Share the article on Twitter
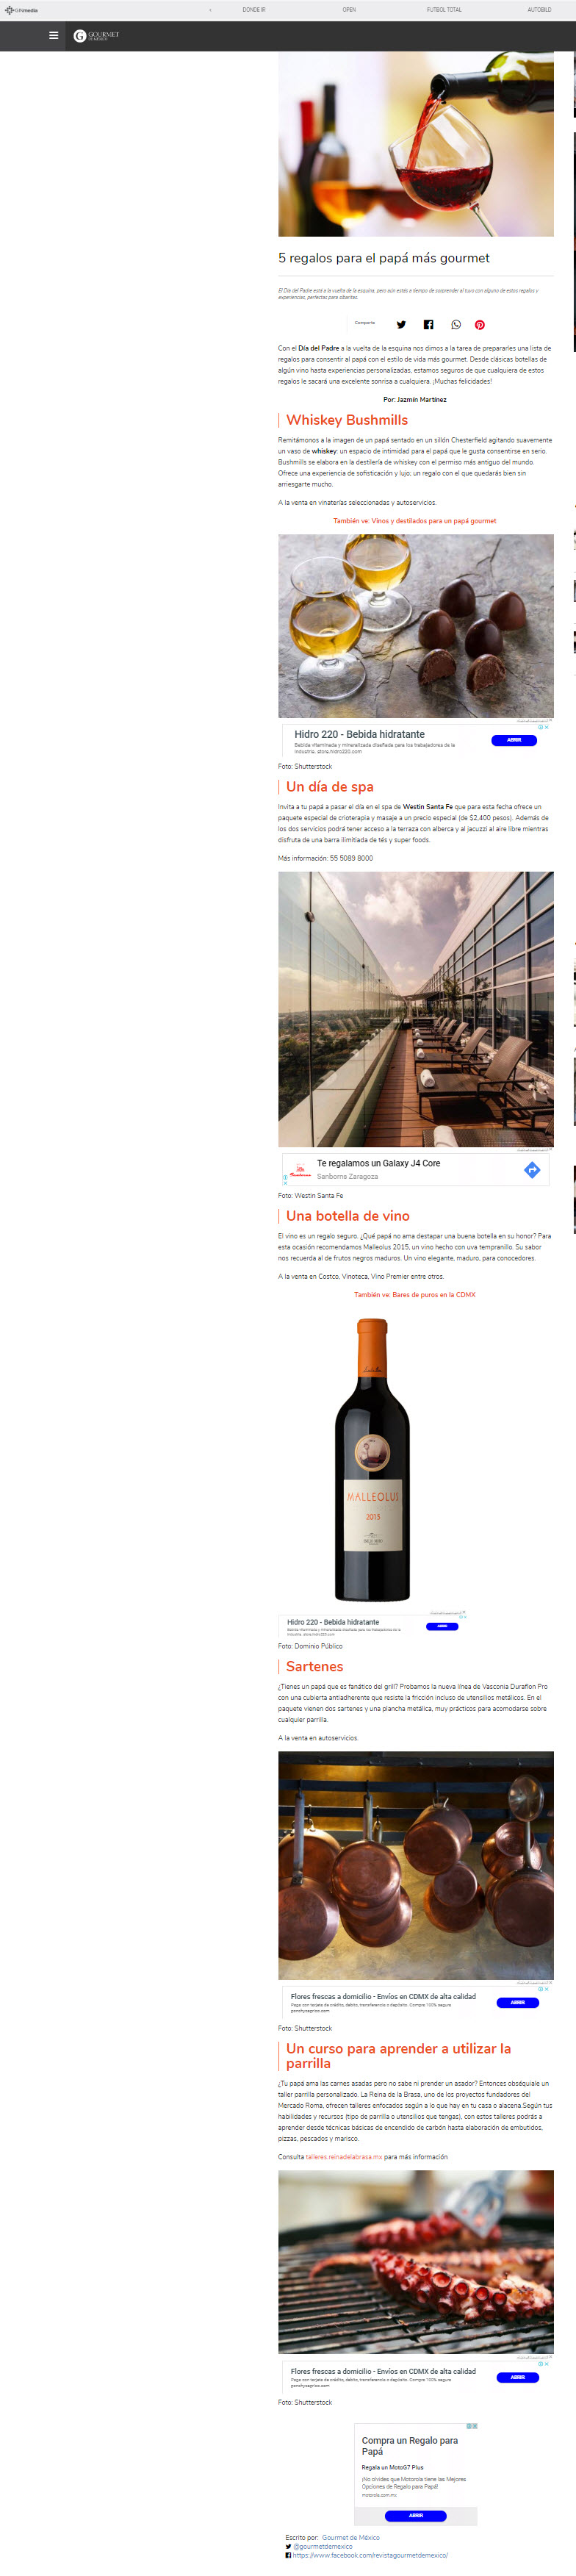Image resolution: width=576 pixels, height=2576 pixels. (401, 324)
